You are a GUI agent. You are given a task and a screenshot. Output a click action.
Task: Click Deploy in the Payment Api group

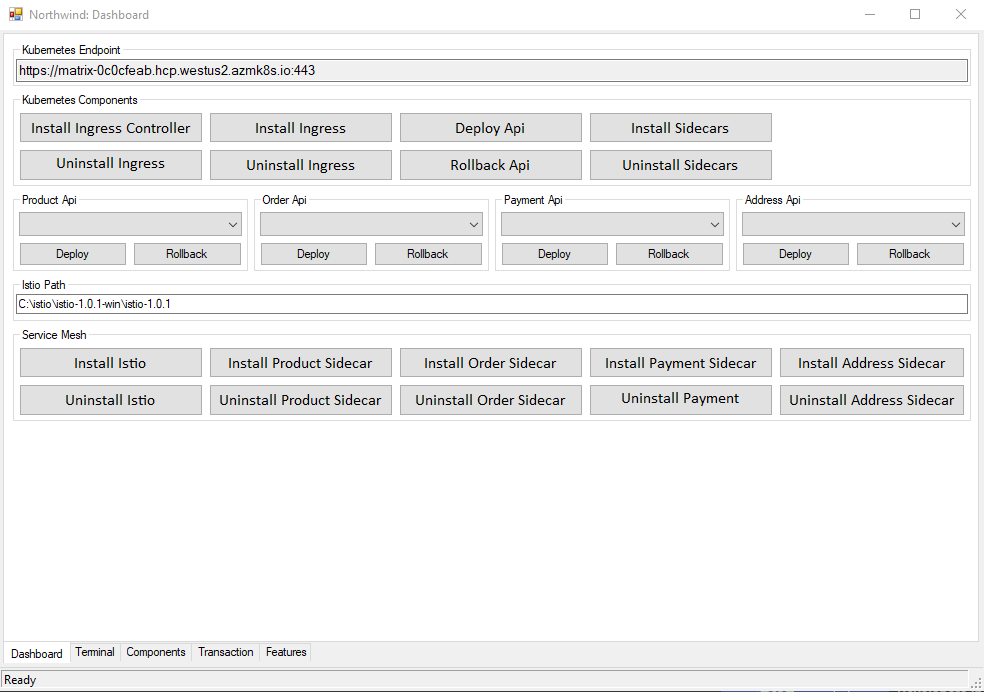pyautogui.click(x=555, y=254)
